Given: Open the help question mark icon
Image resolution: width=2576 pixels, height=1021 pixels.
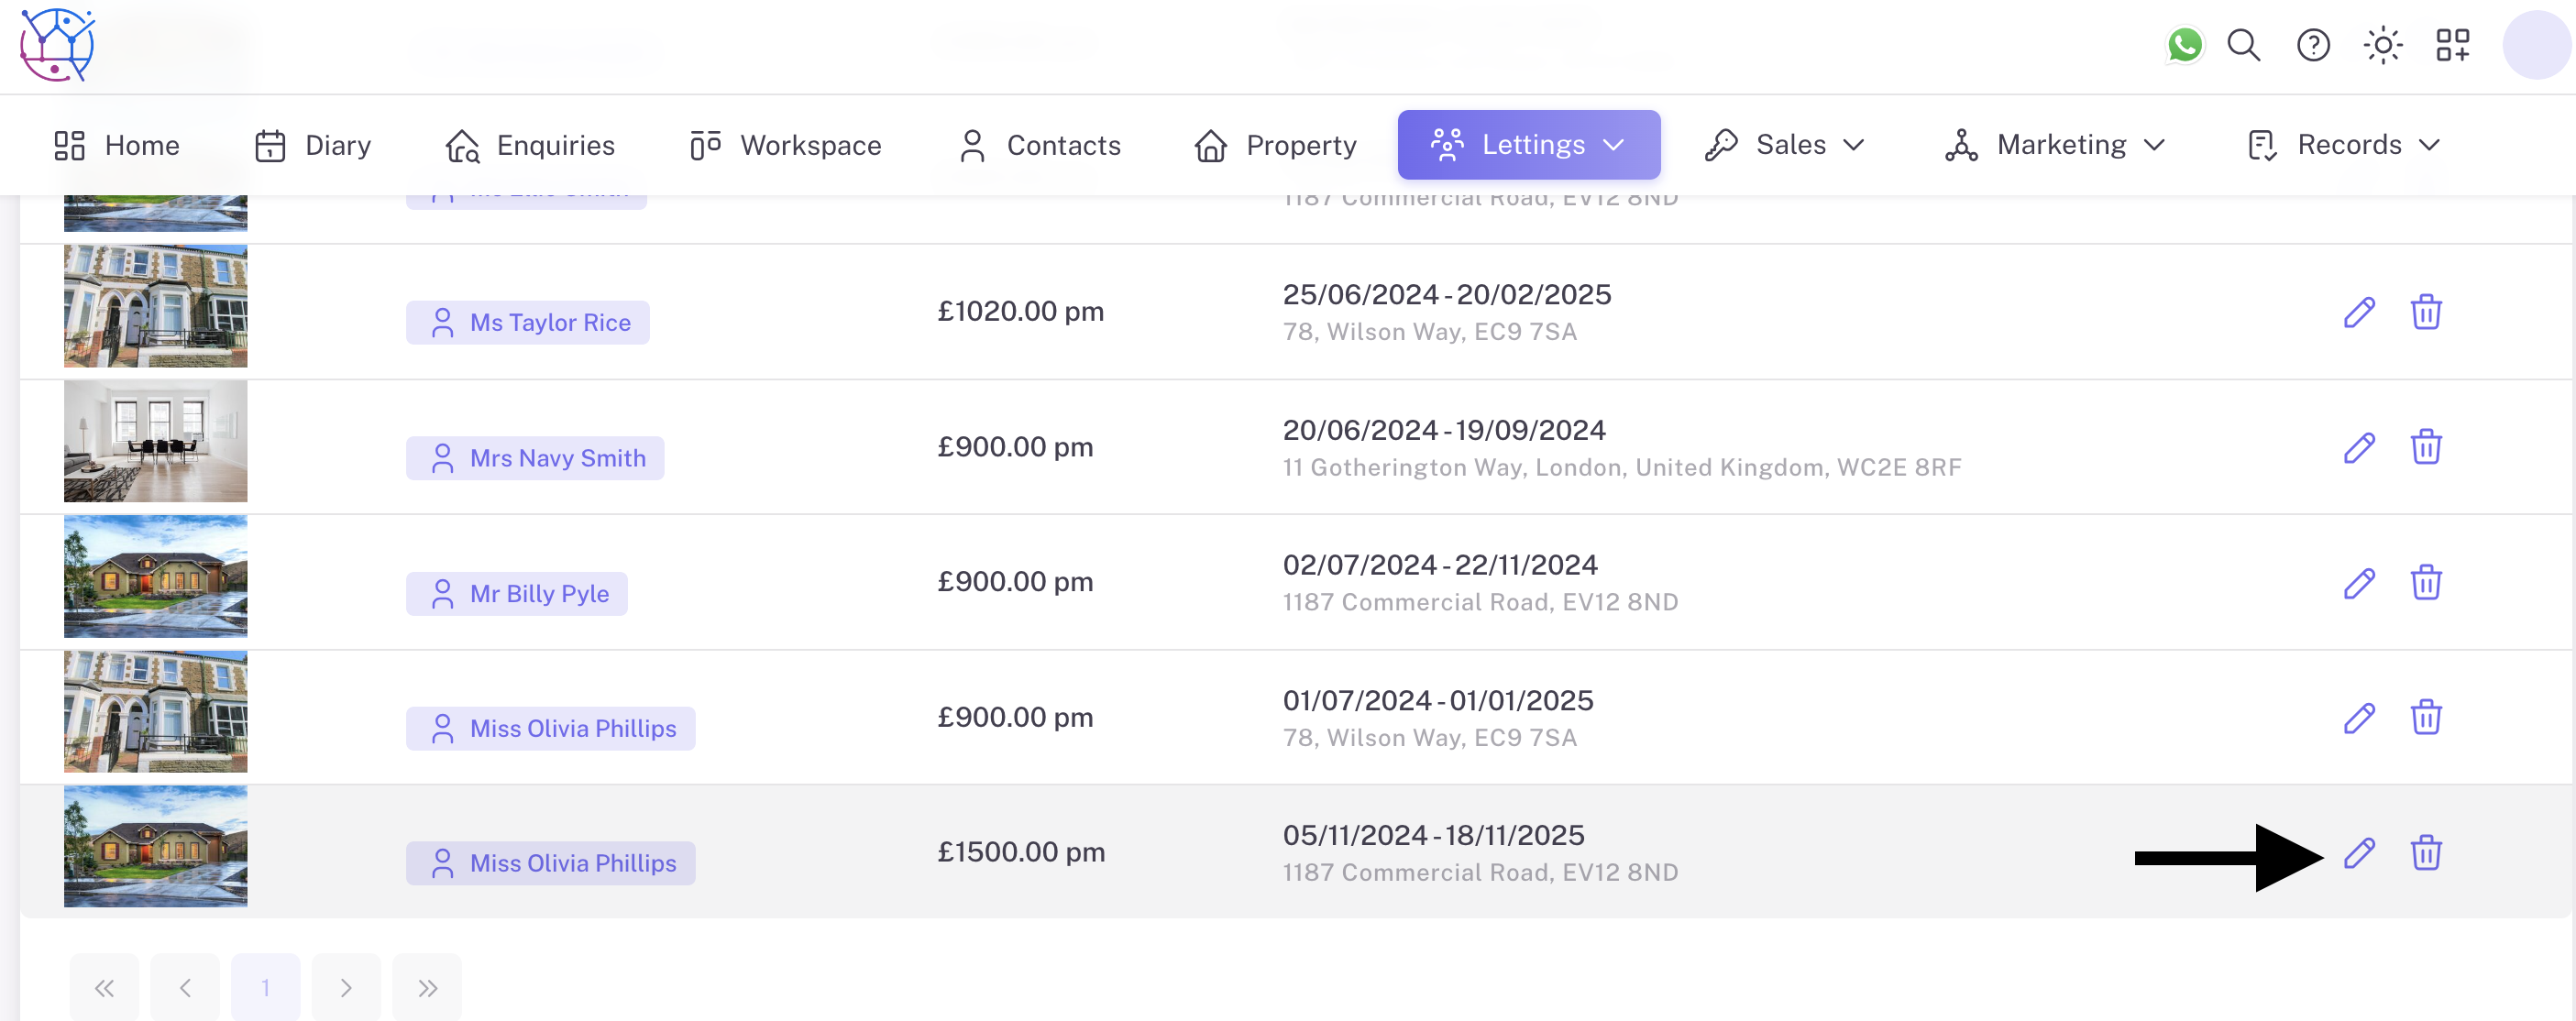Looking at the screenshot, I should tap(2312, 45).
